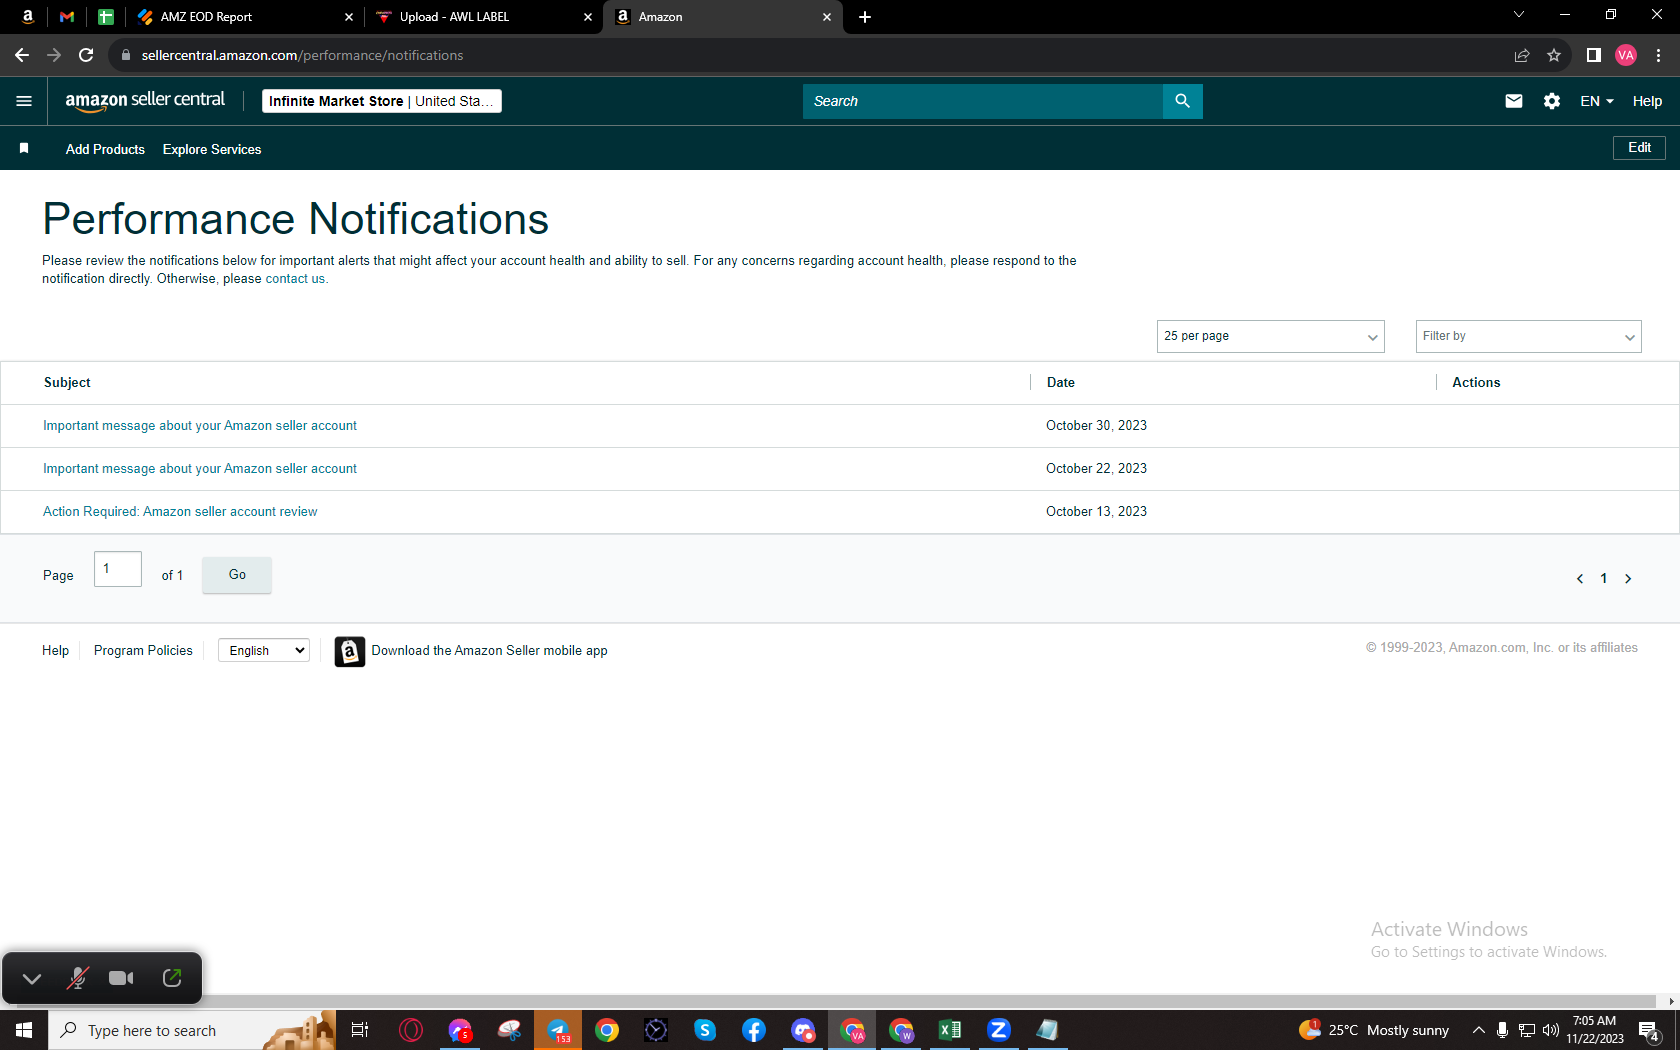Click the Go button

(x=237, y=575)
